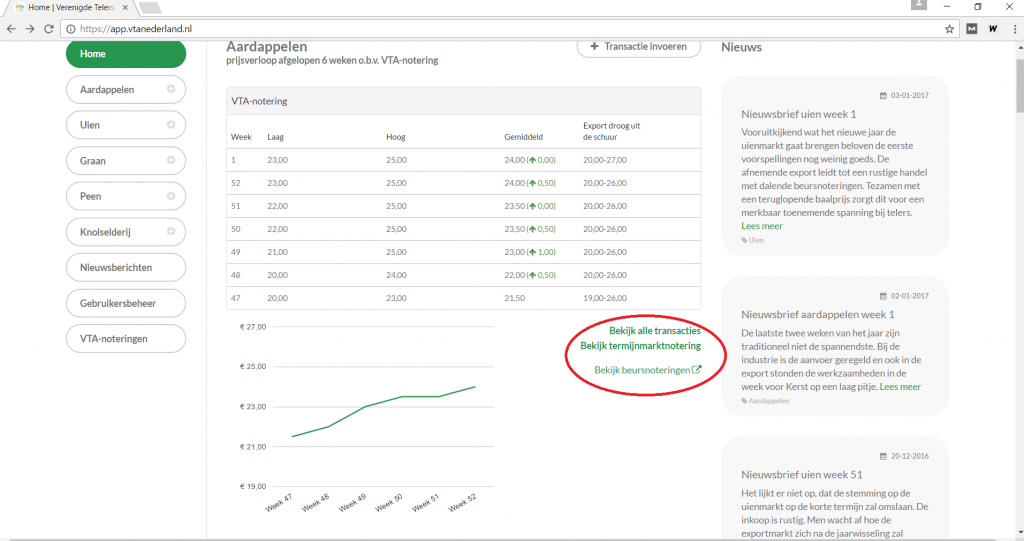Expand the Peen plus icon in sidebar
This screenshot has height=541, width=1024.
coord(170,196)
